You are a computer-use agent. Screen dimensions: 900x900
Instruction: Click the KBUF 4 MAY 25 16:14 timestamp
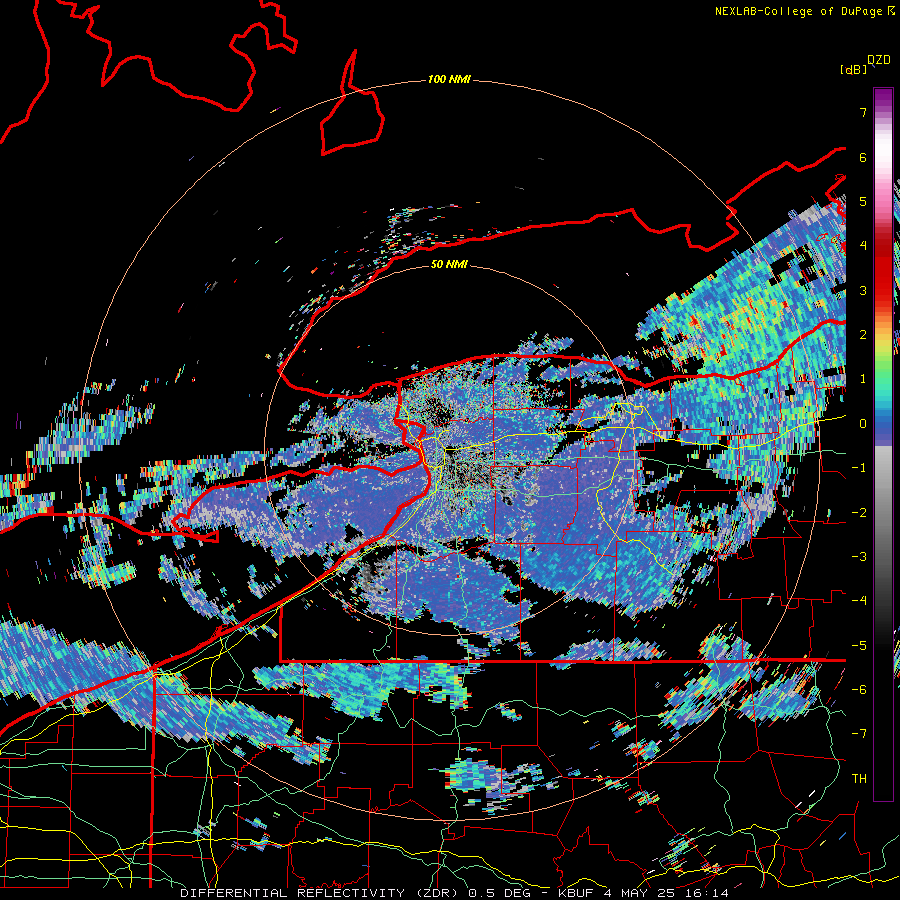tap(643, 893)
